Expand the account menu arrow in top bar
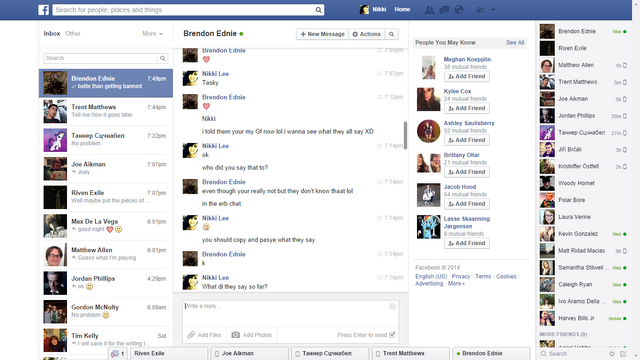Image resolution: width=640 pixels, height=360 pixels. (x=493, y=10)
